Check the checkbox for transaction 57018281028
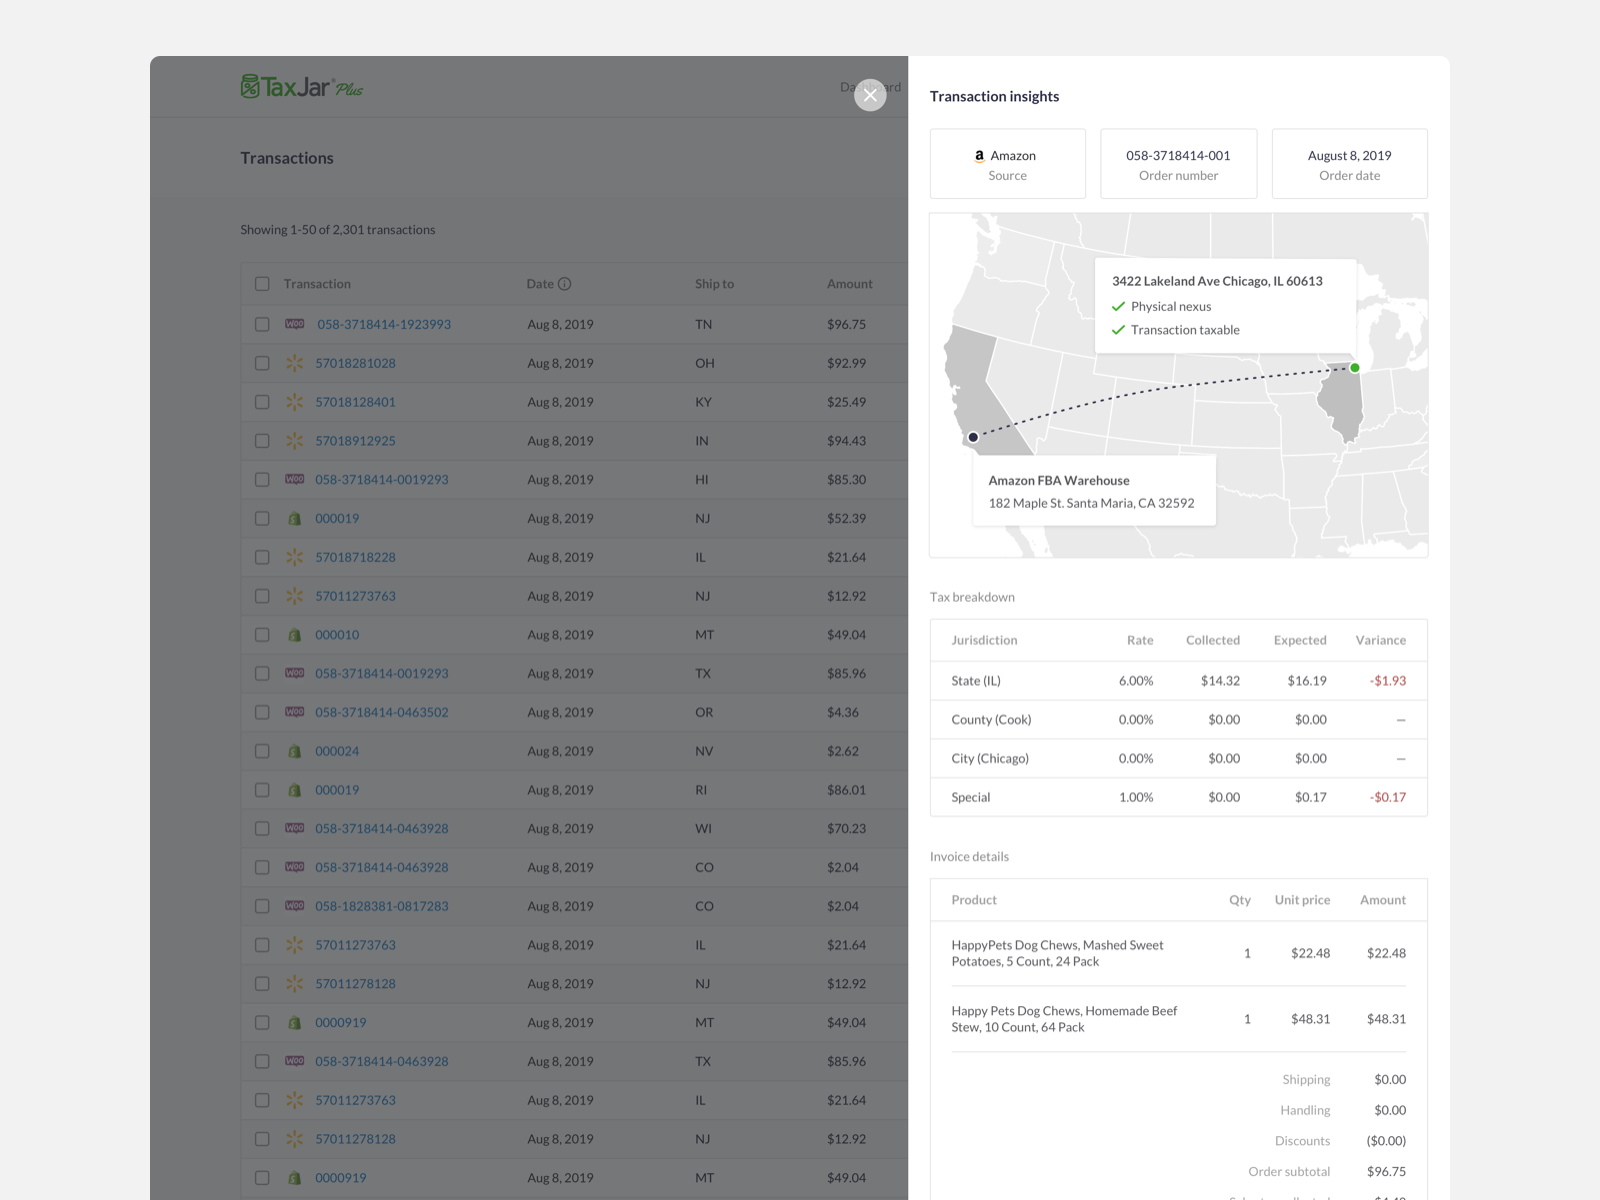 [x=262, y=363]
